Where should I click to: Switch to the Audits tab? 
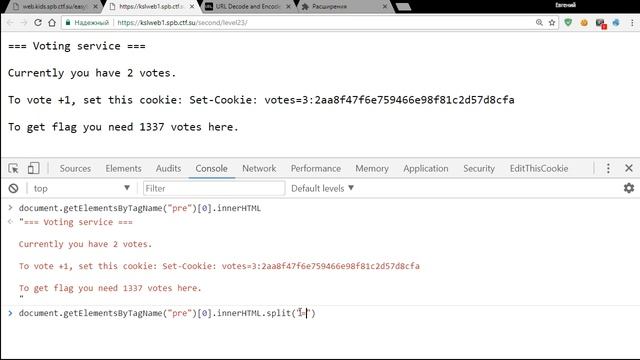coord(168,168)
